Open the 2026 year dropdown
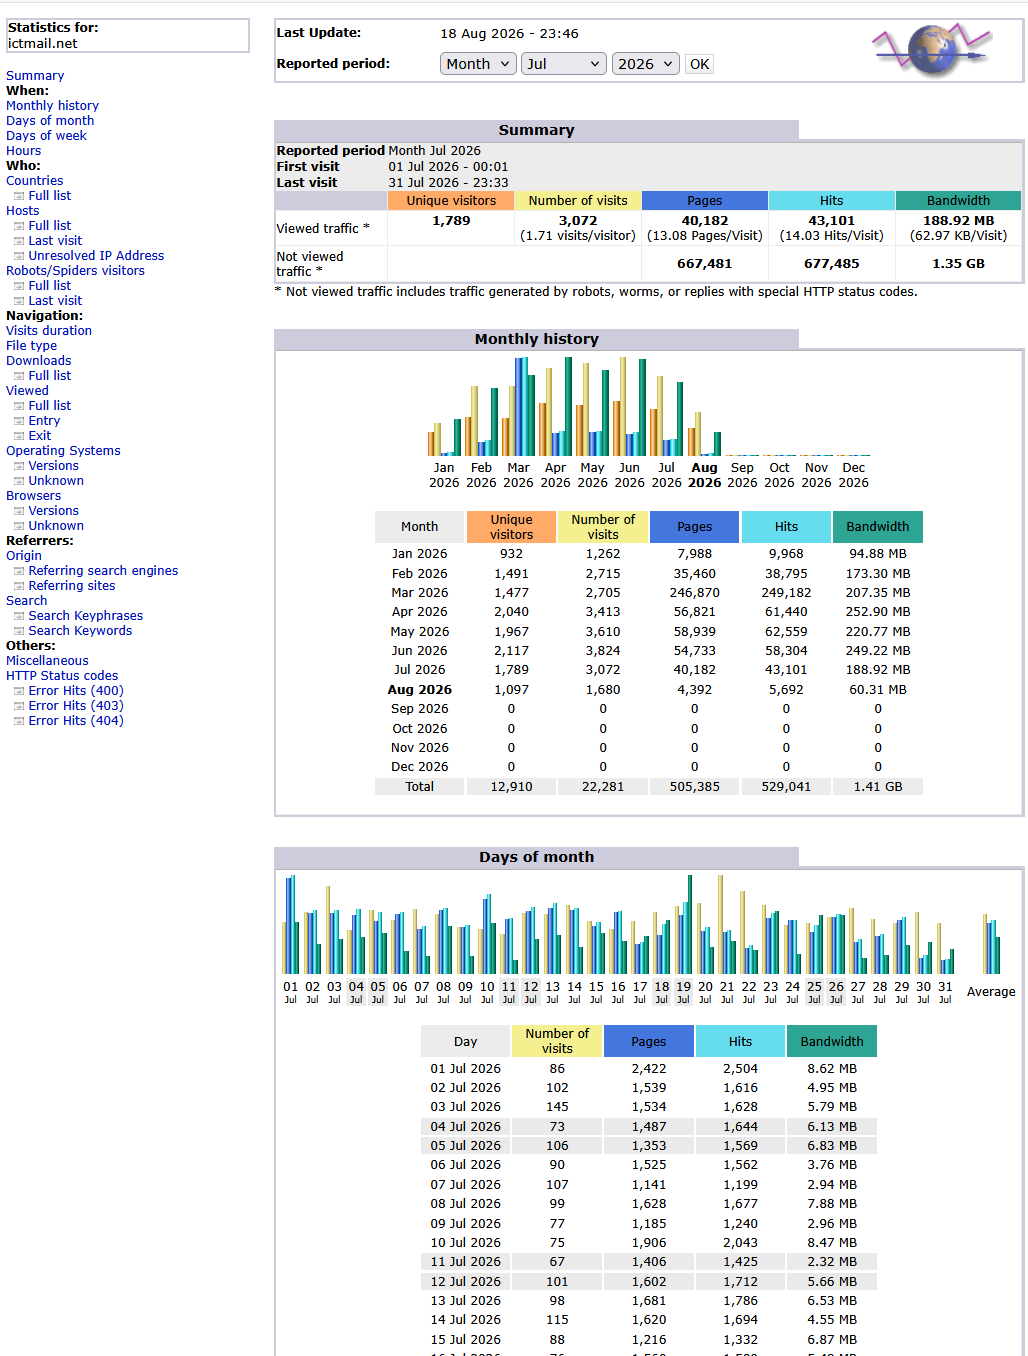This screenshot has height=1356, width=1028. (x=646, y=64)
